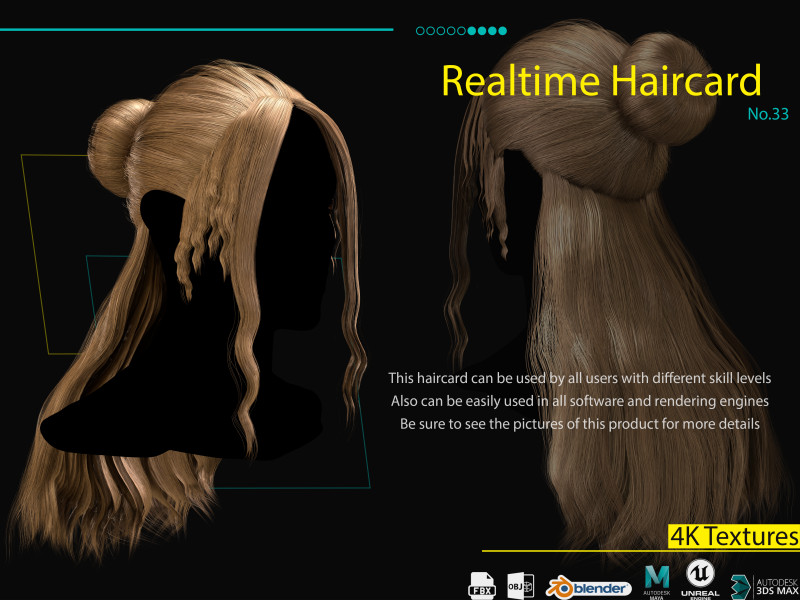Click the yellow line under '4K Textures'
This screenshot has height=600, width=800.
point(640,551)
